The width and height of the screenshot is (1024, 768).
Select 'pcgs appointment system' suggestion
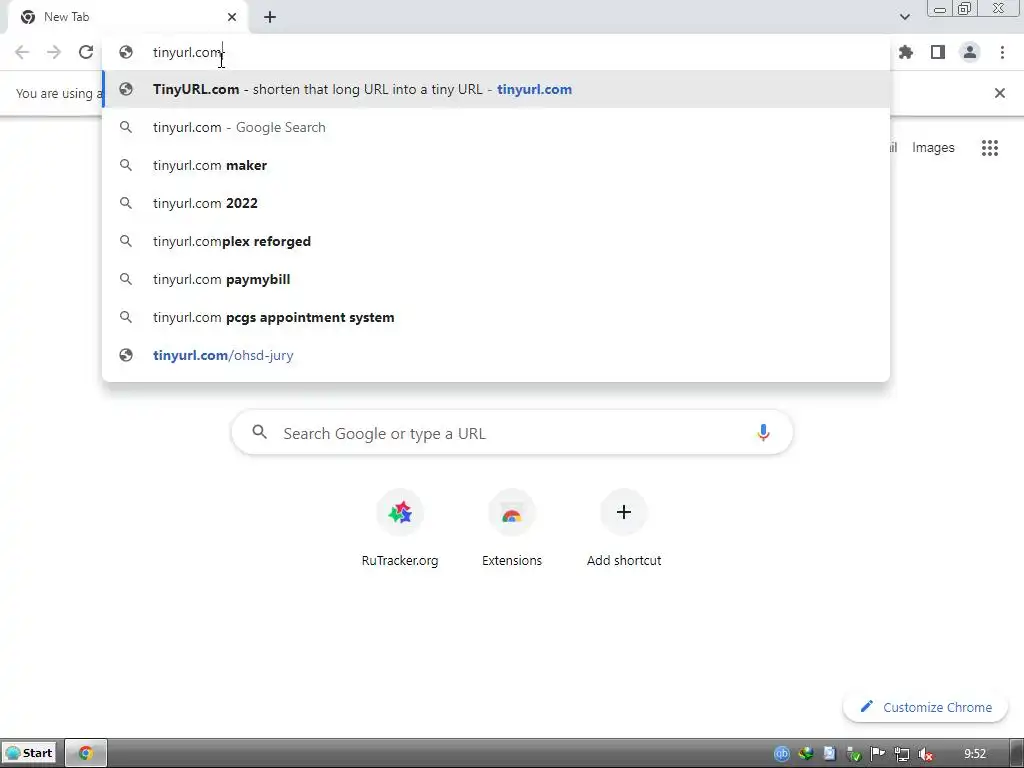click(496, 317)
